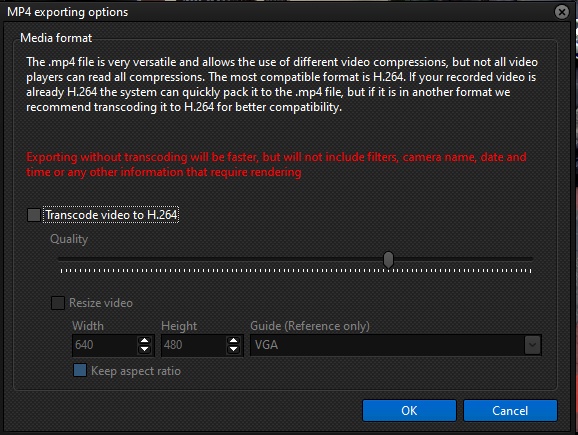Click the Transcode video to H.264 label
The height and width of the screenshot is (435, 578).
tap(111, 215)
